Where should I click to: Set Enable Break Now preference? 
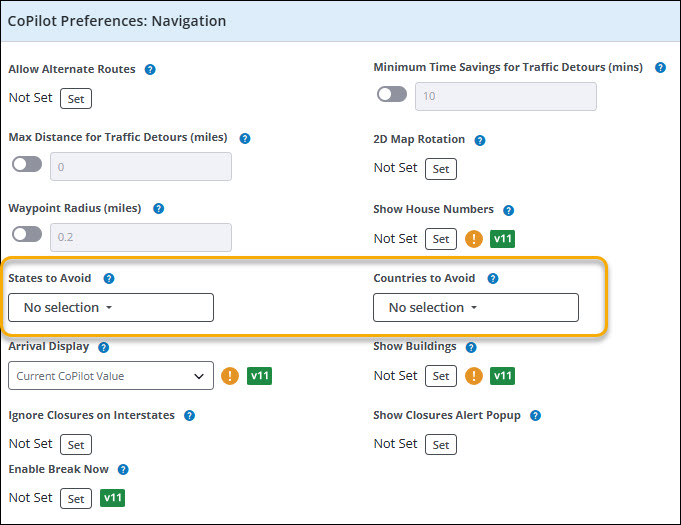coord(76,499)
